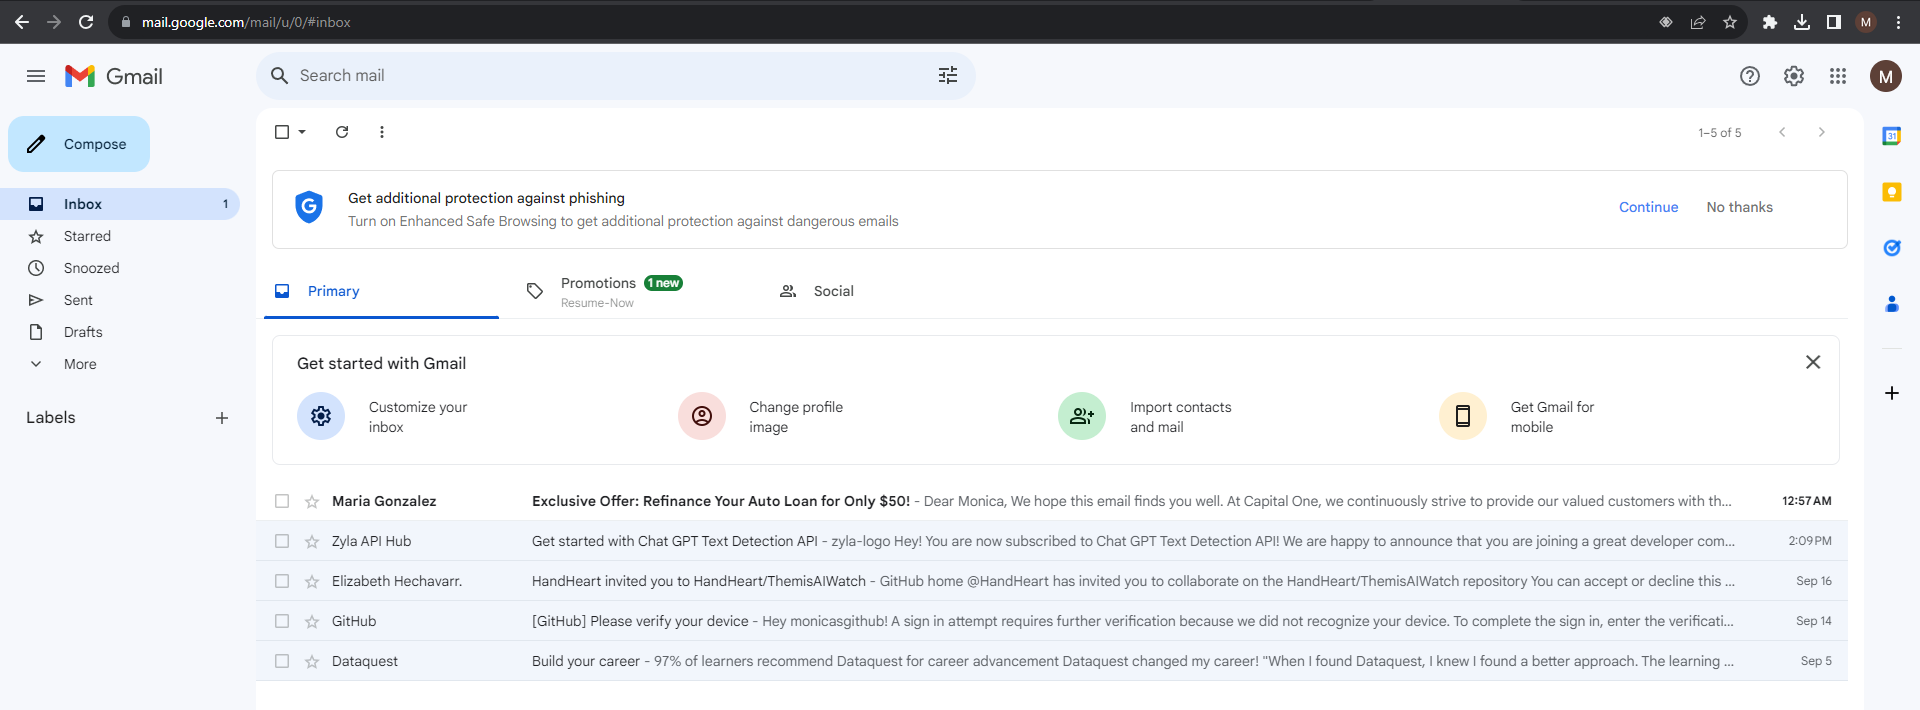Click the Customize your inbox gear icon
This screenshot has width=1920, height=710.
pos(321,416)
